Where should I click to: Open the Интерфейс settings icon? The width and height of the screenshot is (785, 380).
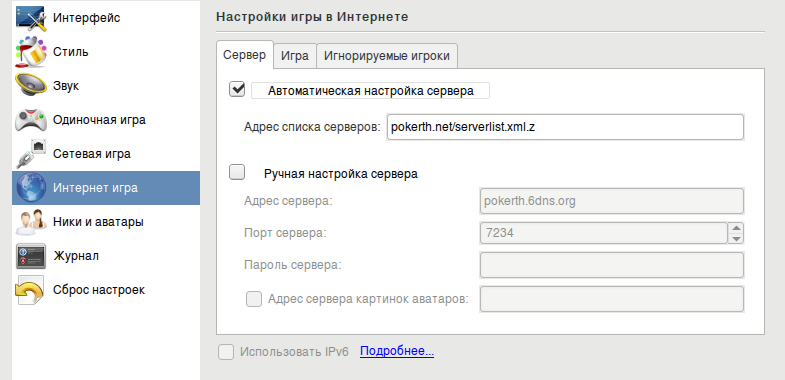click(x=31, y=18)
